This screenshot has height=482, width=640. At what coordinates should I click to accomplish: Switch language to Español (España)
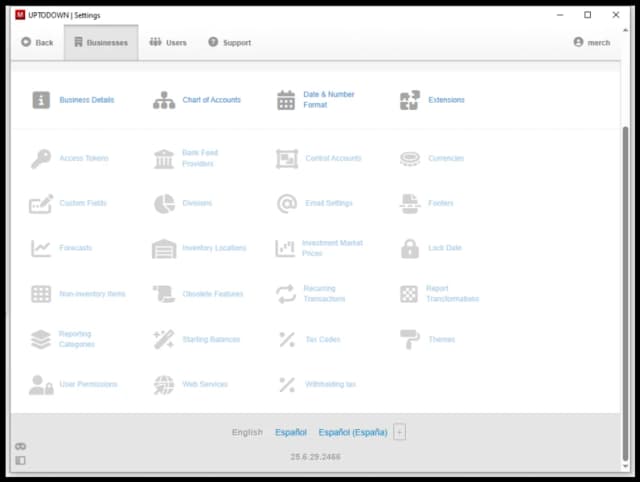coord(353,432)
